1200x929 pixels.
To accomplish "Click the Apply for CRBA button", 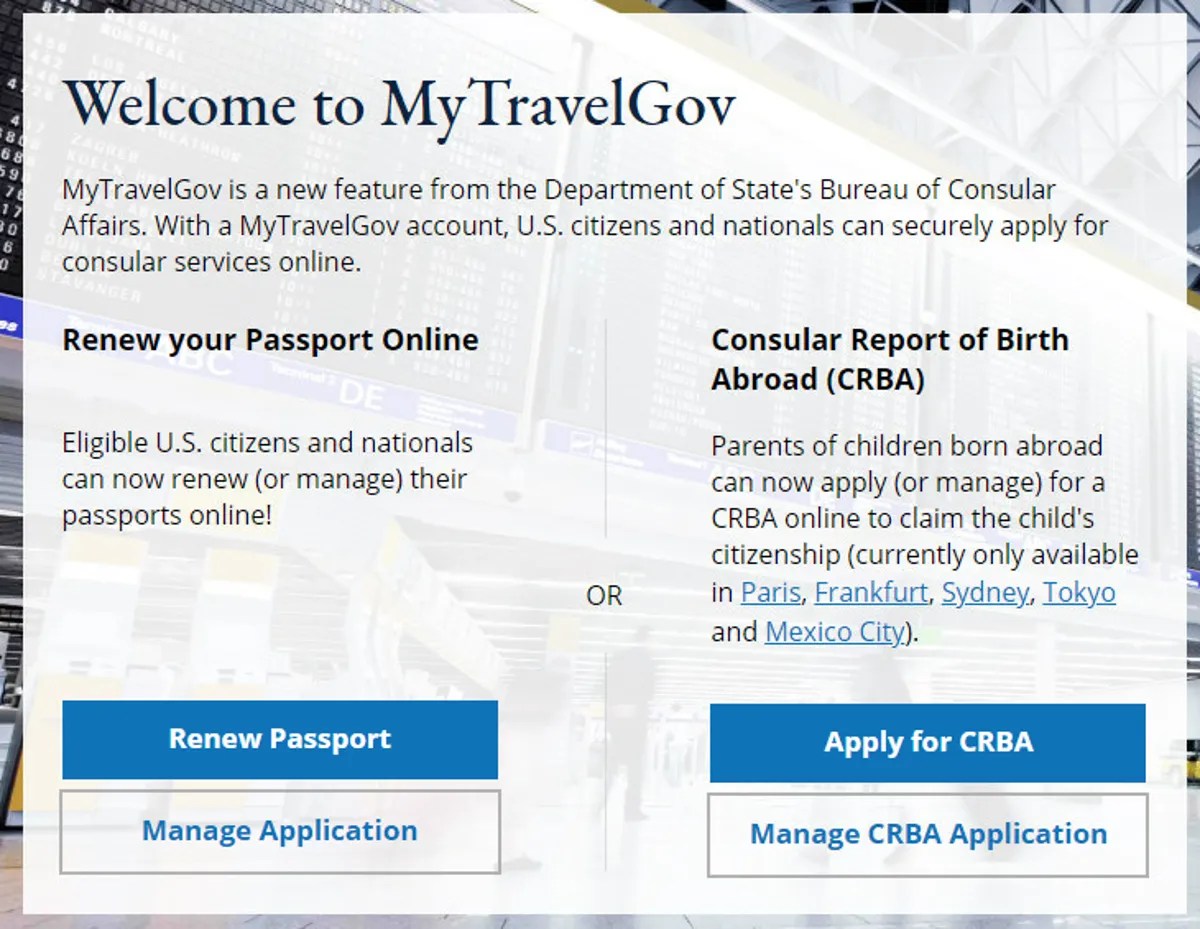I will (x=927, y=742).
